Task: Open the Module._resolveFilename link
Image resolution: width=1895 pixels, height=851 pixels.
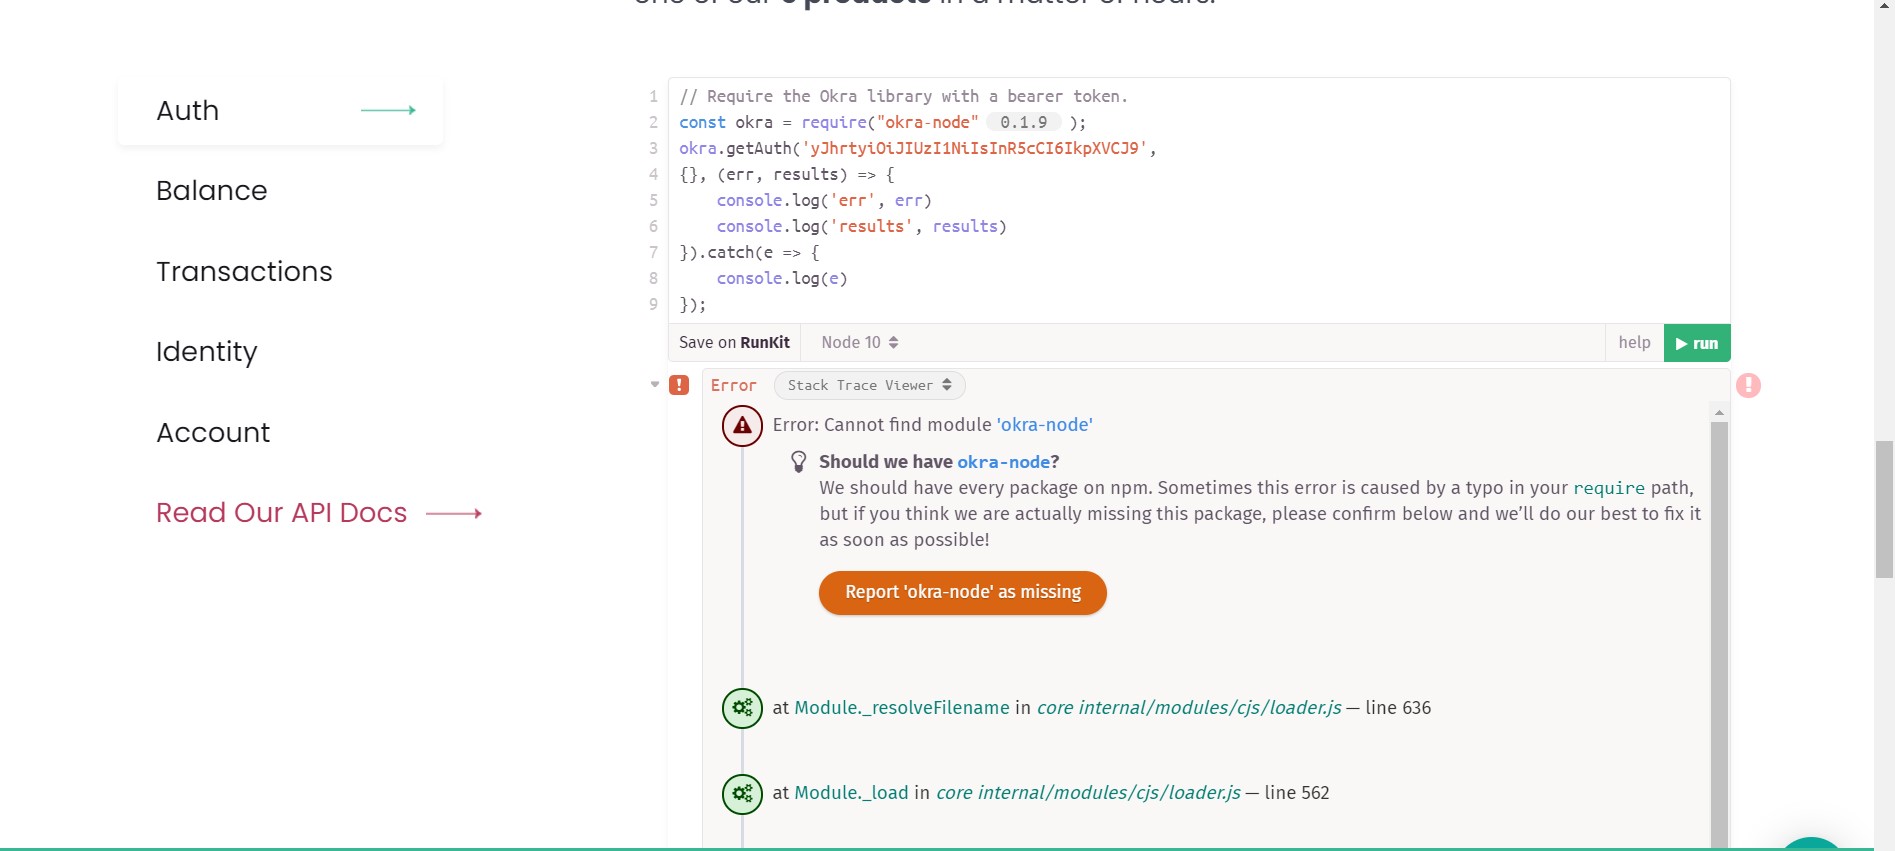Action: click(x=902, y=708)
